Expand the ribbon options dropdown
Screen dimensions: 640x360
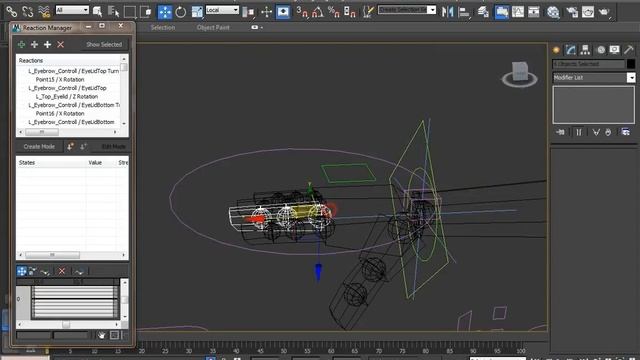click(257, 27)
